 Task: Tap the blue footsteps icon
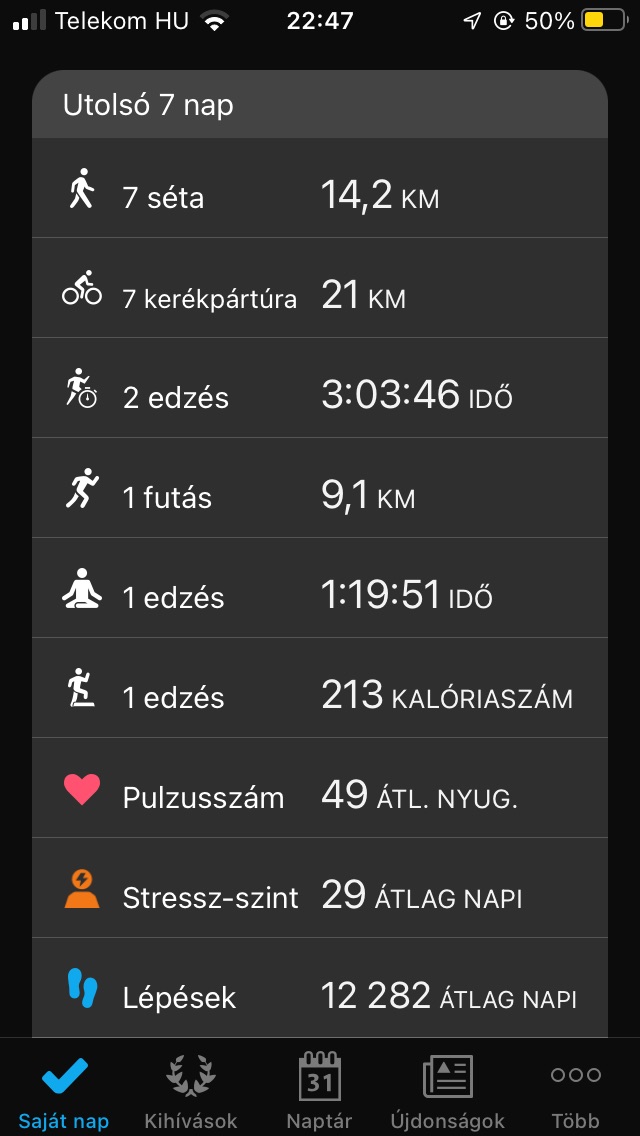coord(82,988)
